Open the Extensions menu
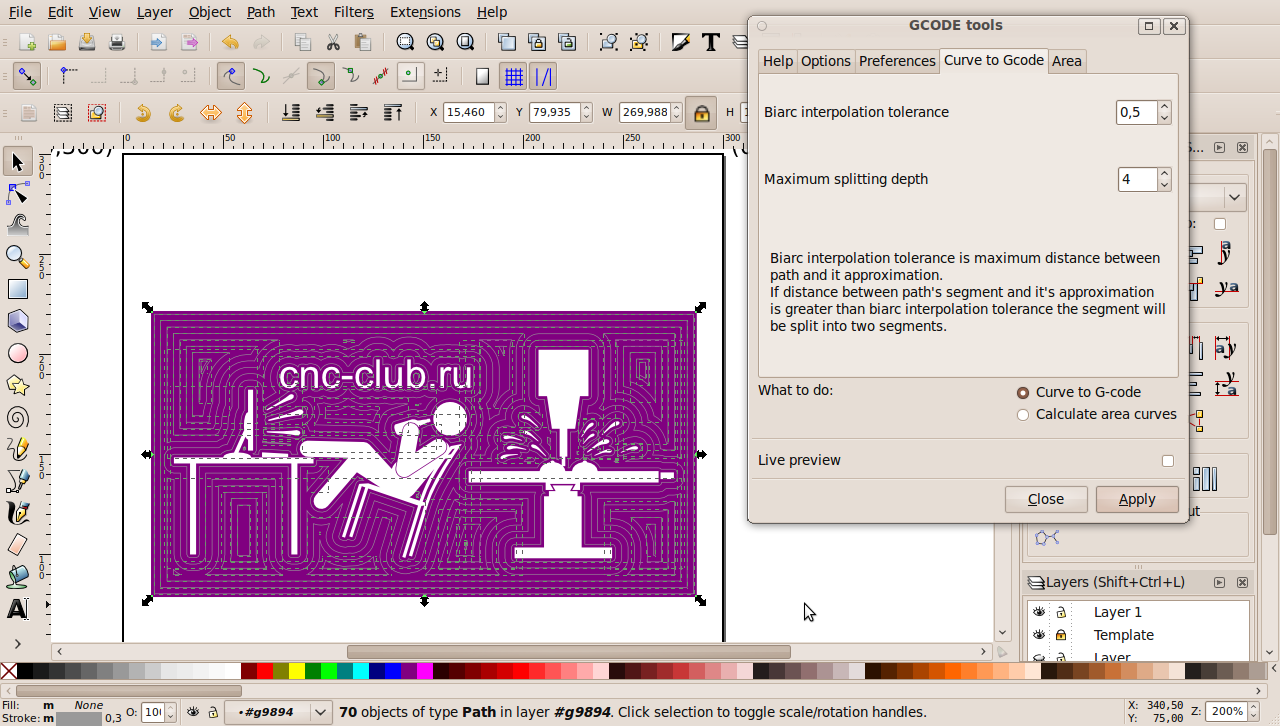 (425, 12)
